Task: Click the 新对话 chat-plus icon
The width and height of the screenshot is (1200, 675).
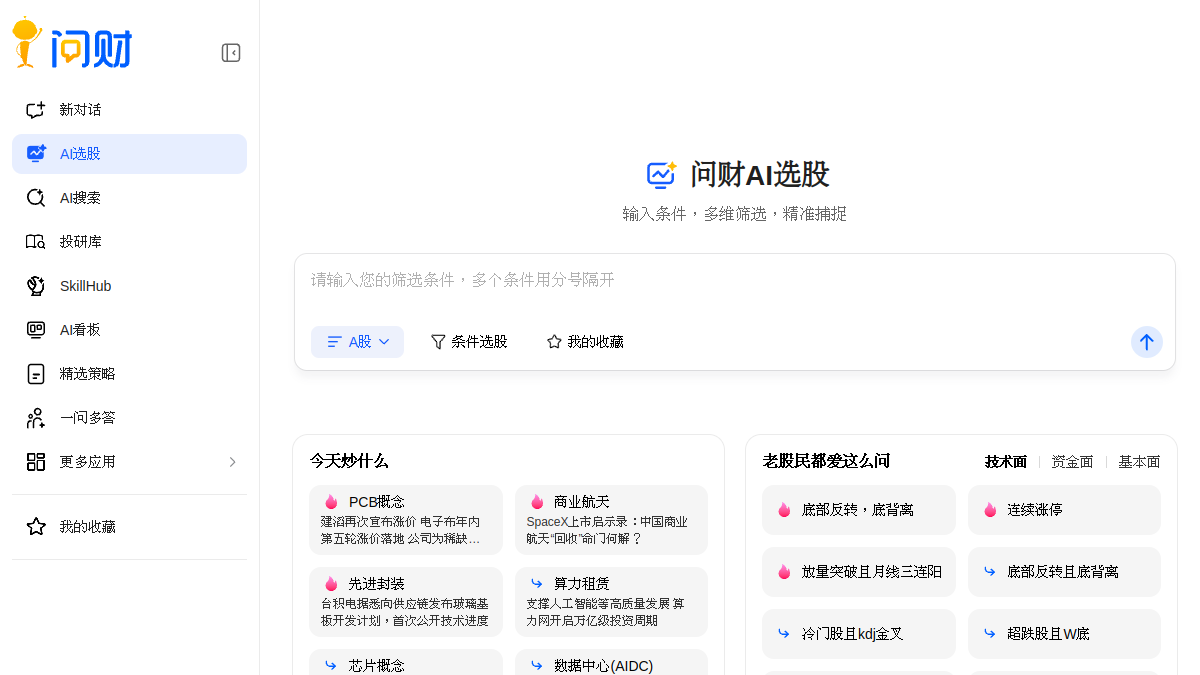Action: [x=36, y=110]
